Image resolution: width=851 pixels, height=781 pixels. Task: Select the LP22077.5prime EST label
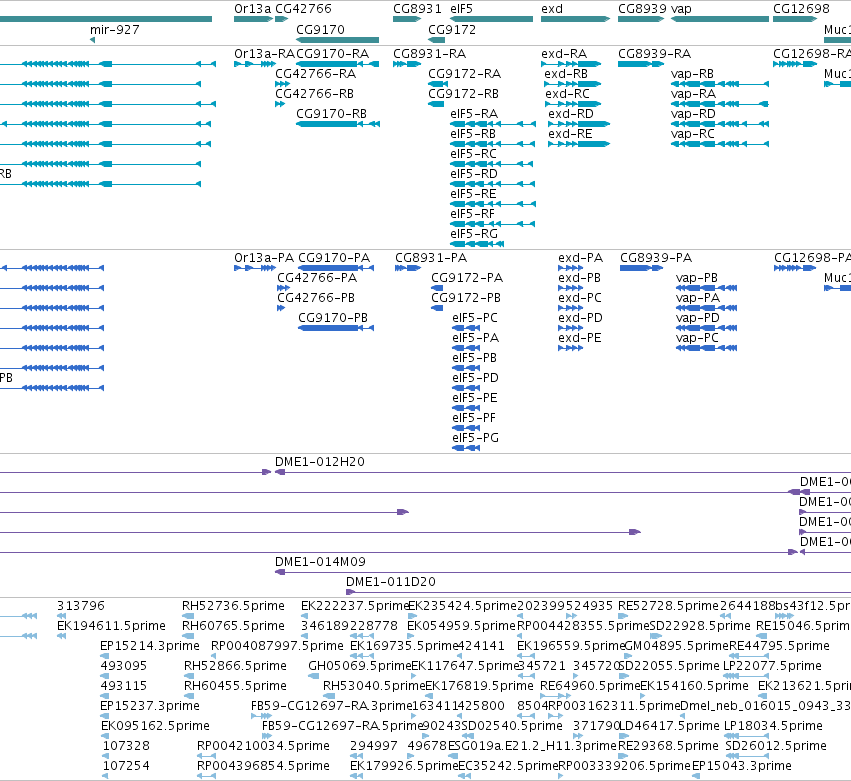(x=773, y=666)
